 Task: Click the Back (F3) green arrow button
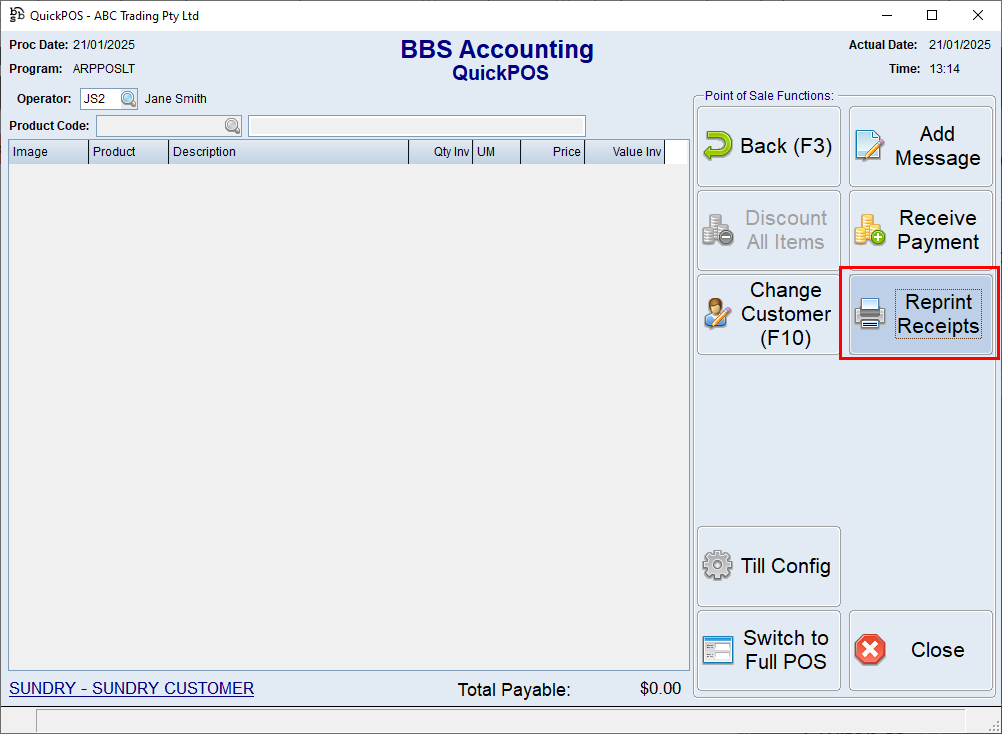(768, 146)
